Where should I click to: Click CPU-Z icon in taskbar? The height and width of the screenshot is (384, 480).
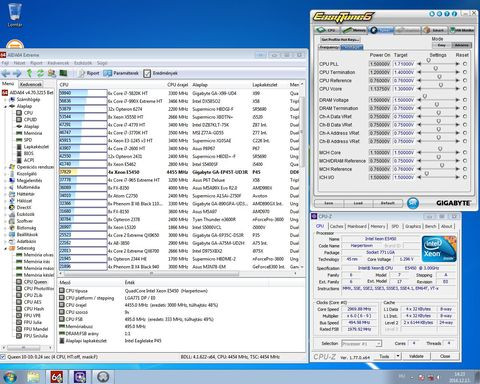point(80,377)
